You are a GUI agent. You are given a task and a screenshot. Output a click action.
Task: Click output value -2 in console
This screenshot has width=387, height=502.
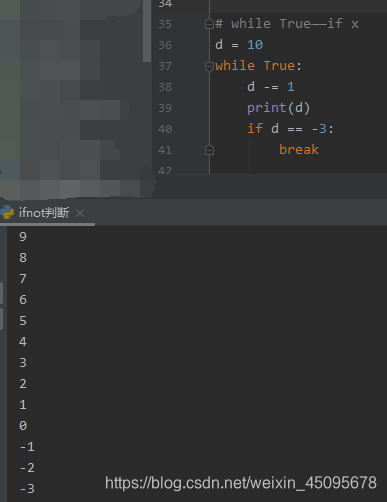[x=27, y=468]
